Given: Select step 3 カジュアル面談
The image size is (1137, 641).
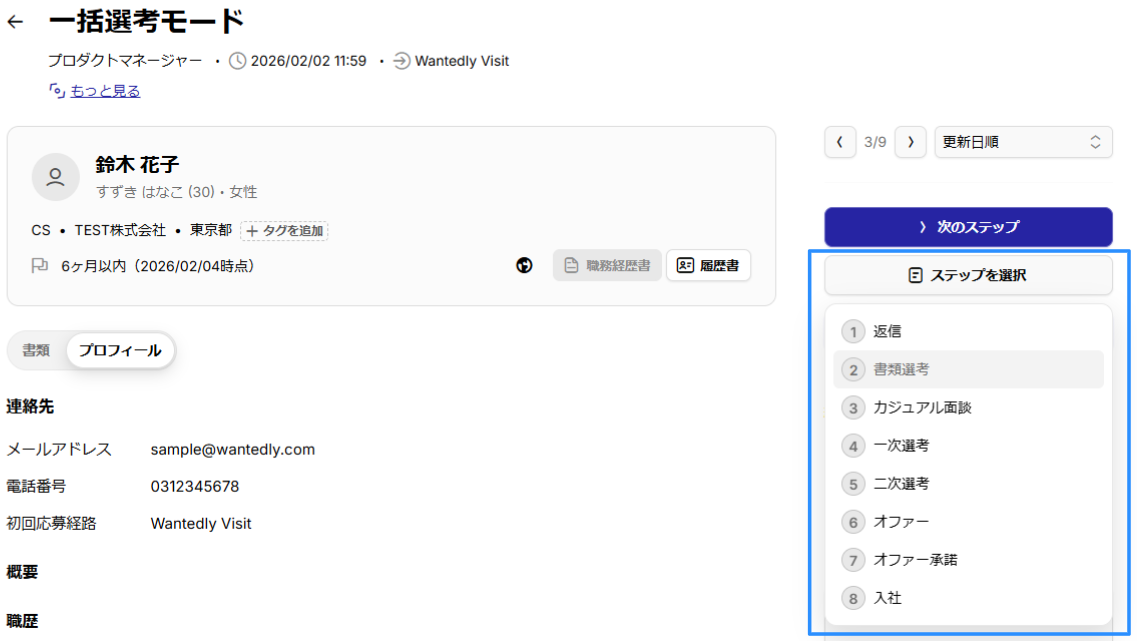Looking at the screenshot, I should pos(921,408).
